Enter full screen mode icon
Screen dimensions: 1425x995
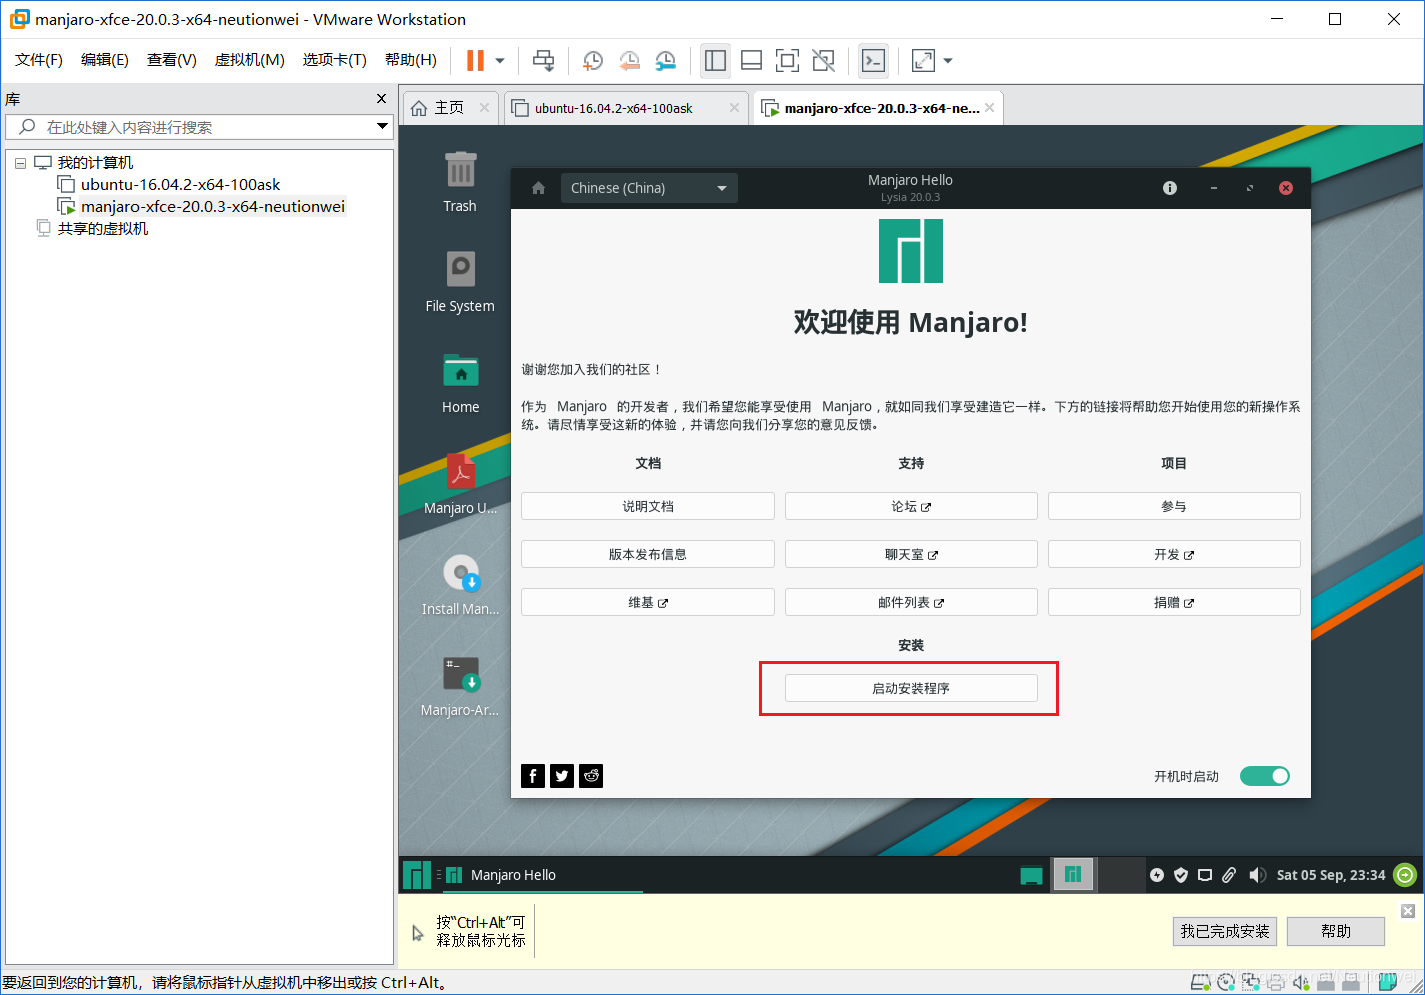point(787,61)
